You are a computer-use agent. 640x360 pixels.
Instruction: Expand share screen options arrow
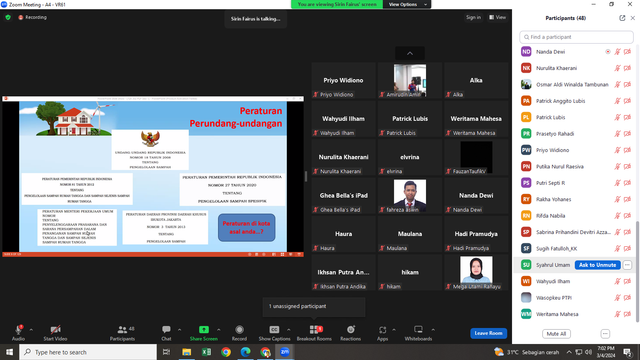(219, 330)
